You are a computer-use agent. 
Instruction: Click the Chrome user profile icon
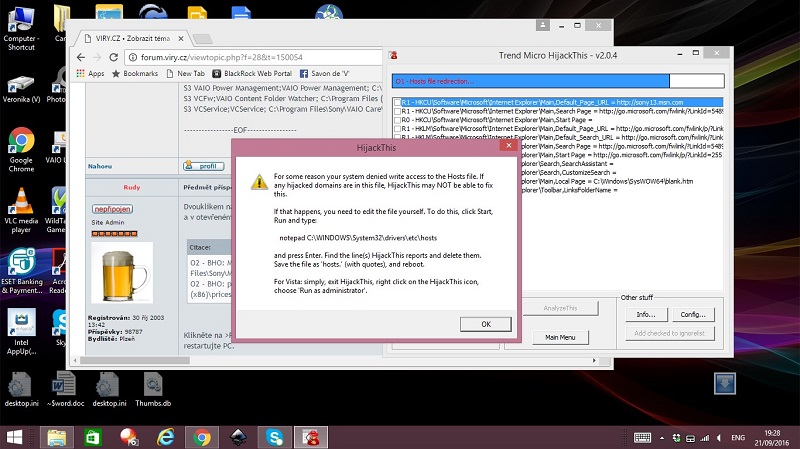coord(542,25)
